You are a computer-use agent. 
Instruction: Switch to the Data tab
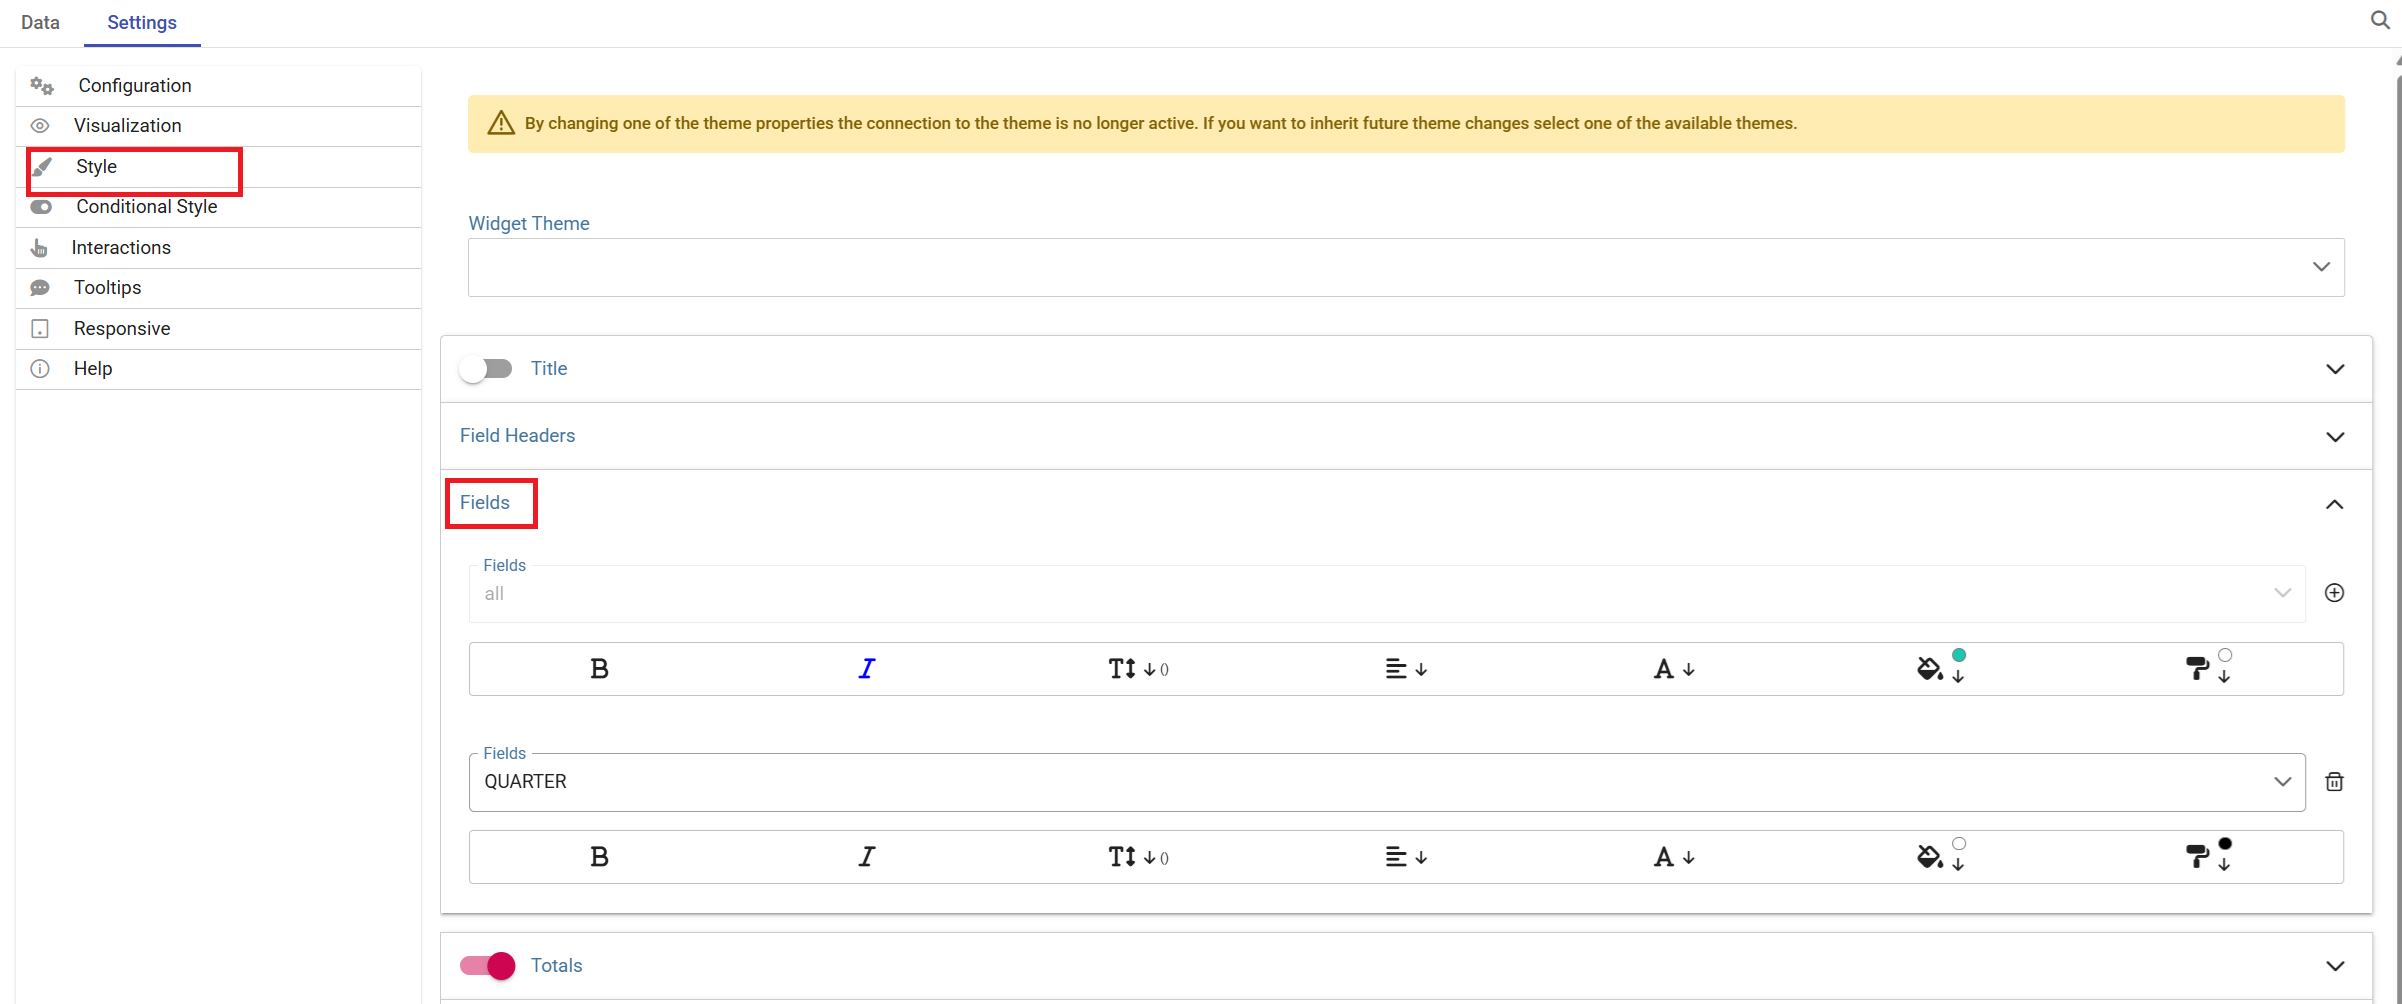40,22
